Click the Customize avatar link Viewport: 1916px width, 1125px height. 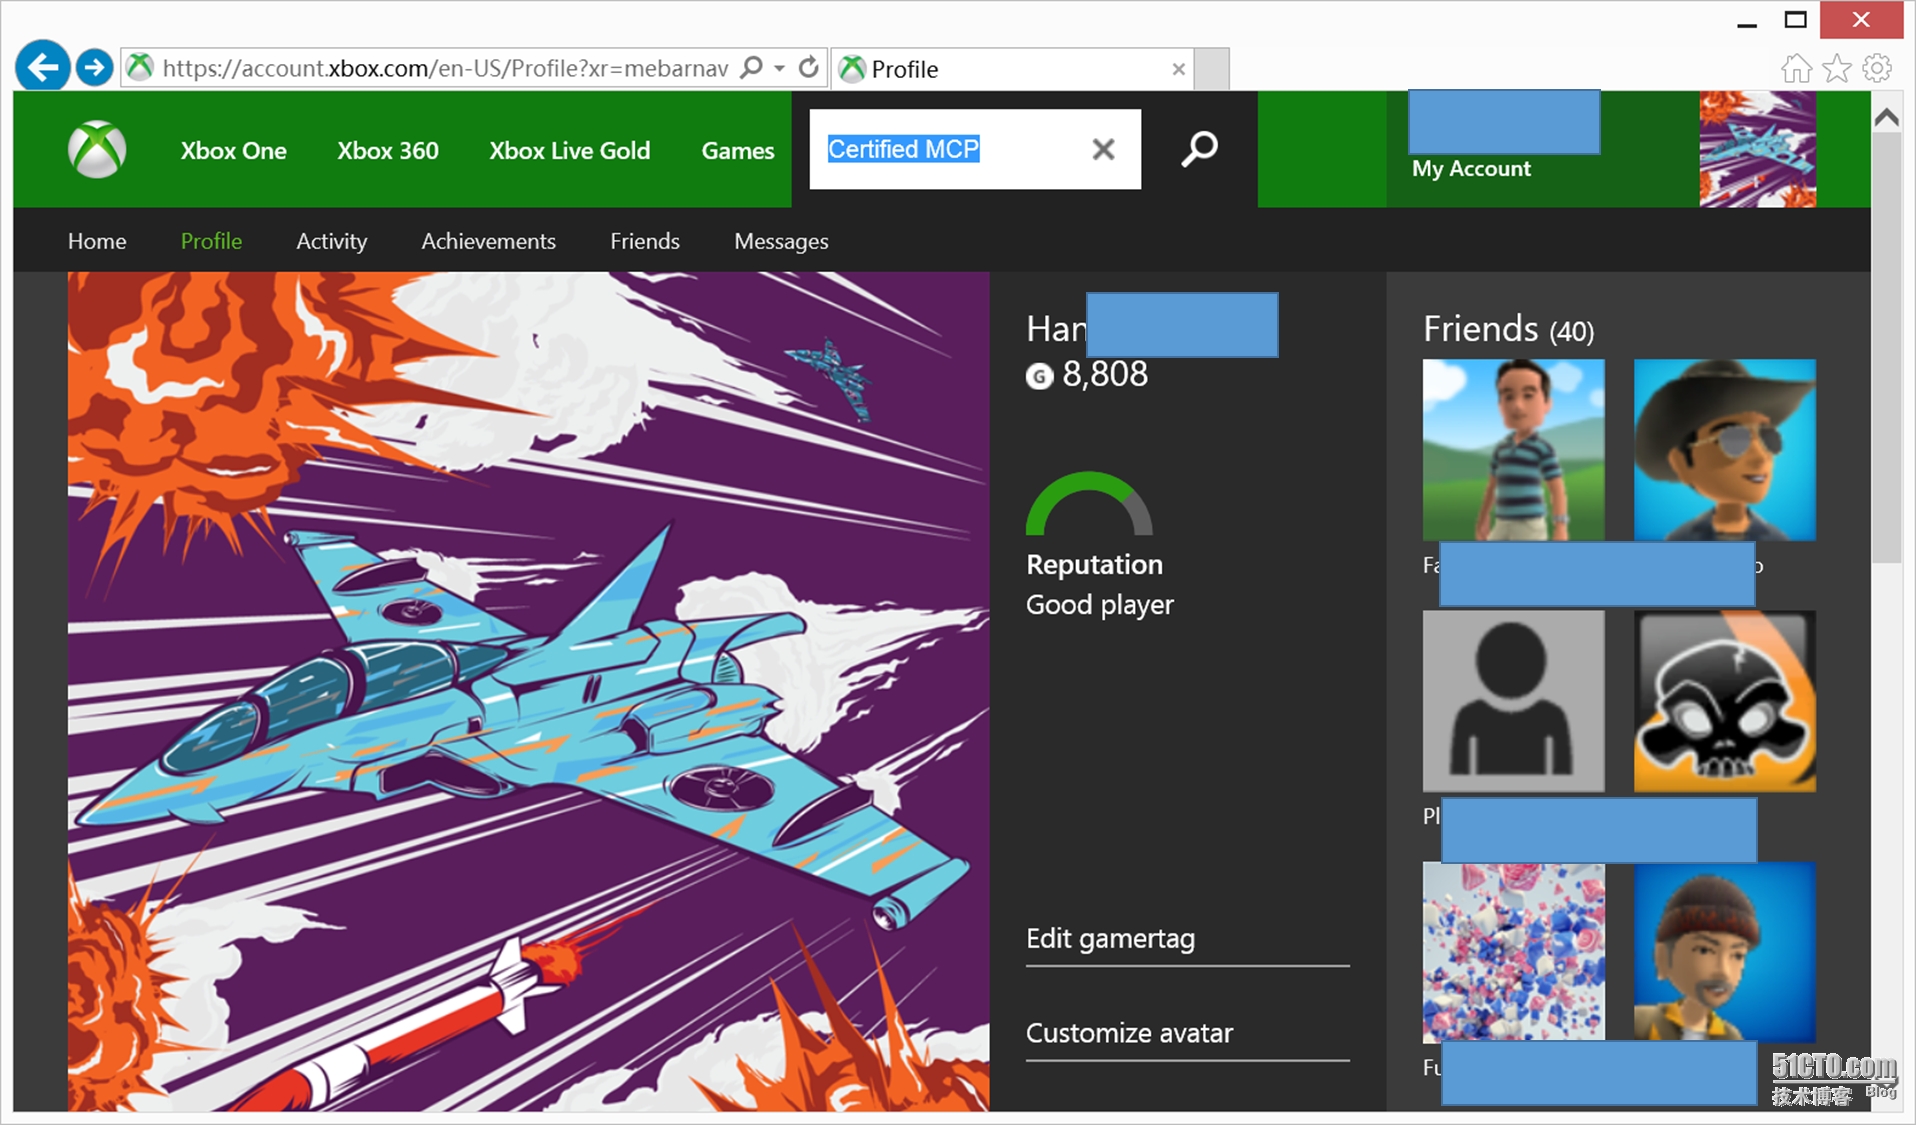(x=1130, y=1033)
